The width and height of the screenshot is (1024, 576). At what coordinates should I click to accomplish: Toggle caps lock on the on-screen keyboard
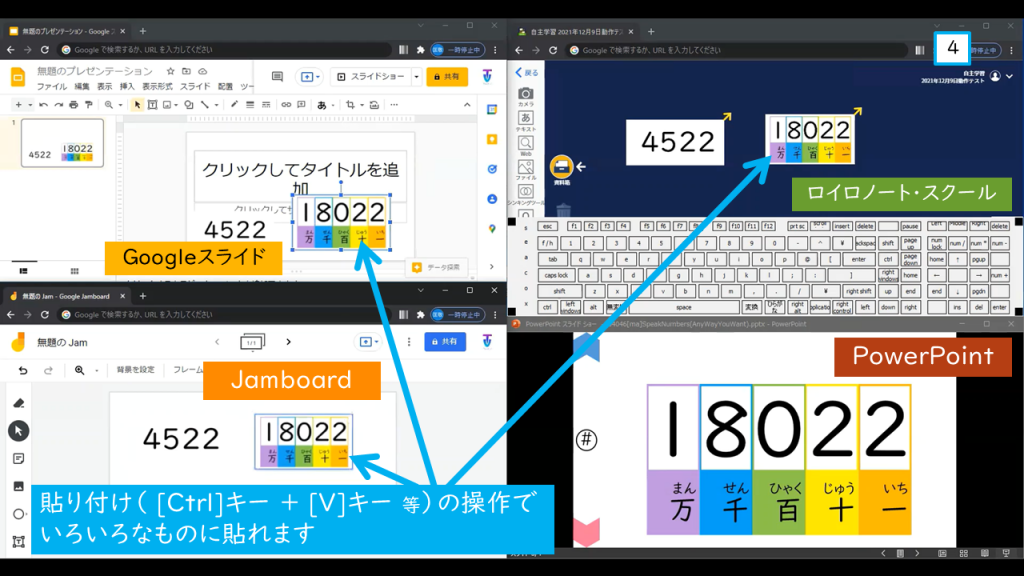point(556,275)
